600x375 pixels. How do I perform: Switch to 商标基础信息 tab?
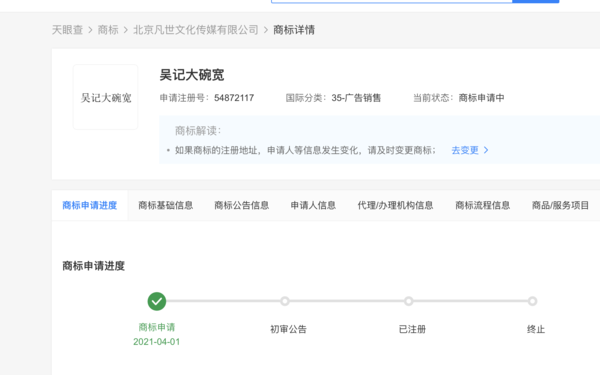(x=166, y=205)
